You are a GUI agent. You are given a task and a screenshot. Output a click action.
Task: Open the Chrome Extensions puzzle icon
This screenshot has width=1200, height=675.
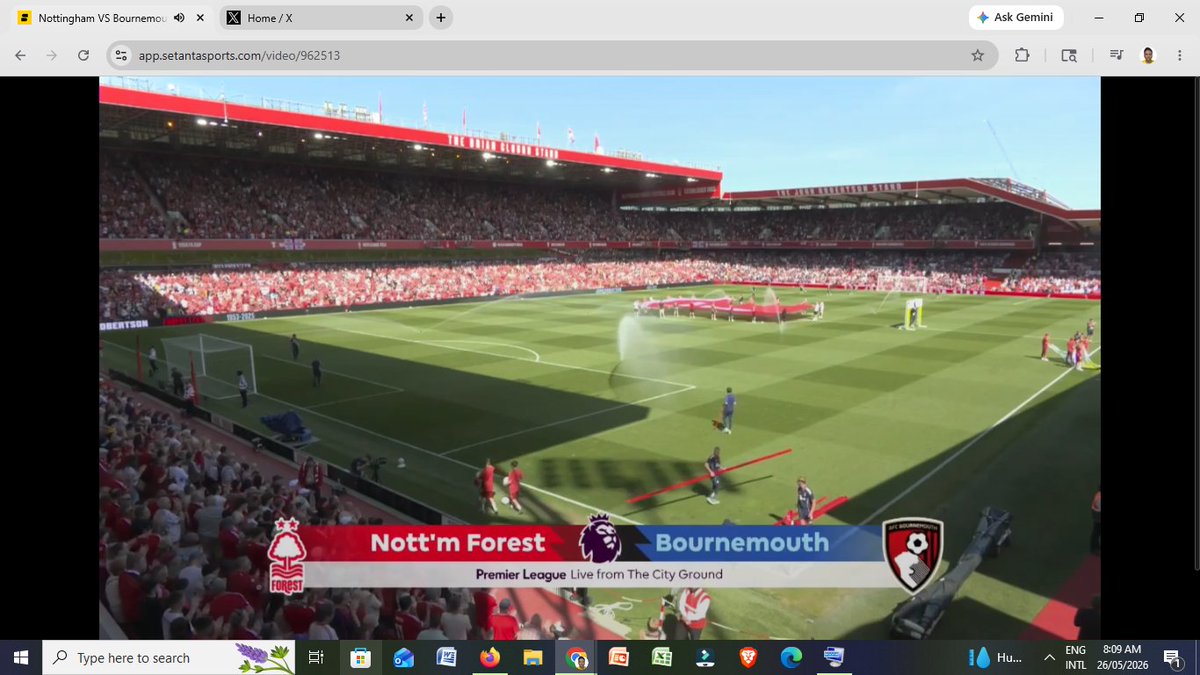pos(1022,56)
